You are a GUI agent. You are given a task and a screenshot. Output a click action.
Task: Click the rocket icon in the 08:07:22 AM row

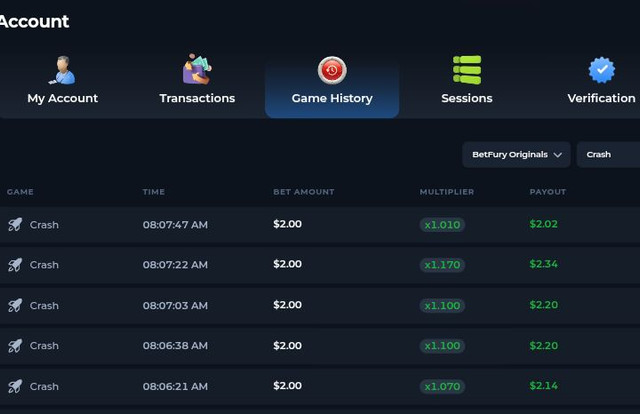coord(15,265)
